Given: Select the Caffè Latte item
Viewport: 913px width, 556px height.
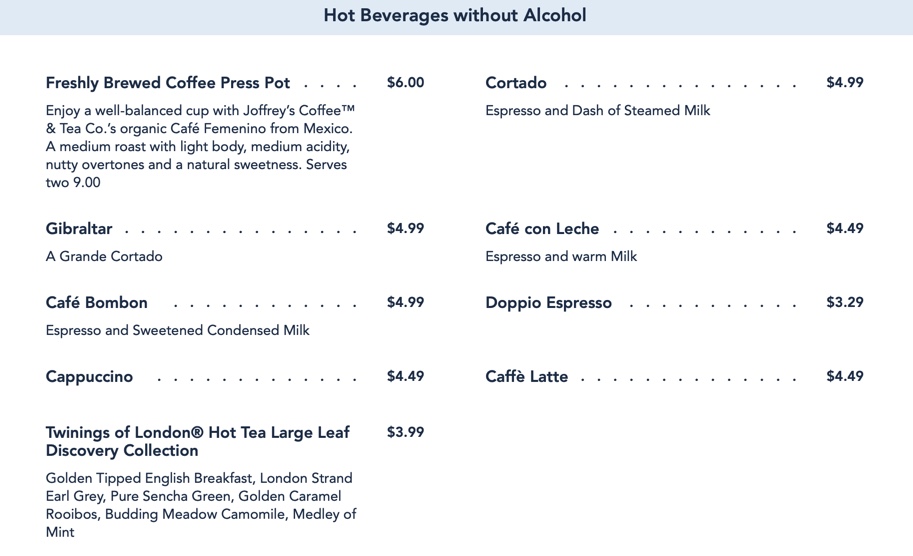Looking at the screenshot, I should 527,377.
